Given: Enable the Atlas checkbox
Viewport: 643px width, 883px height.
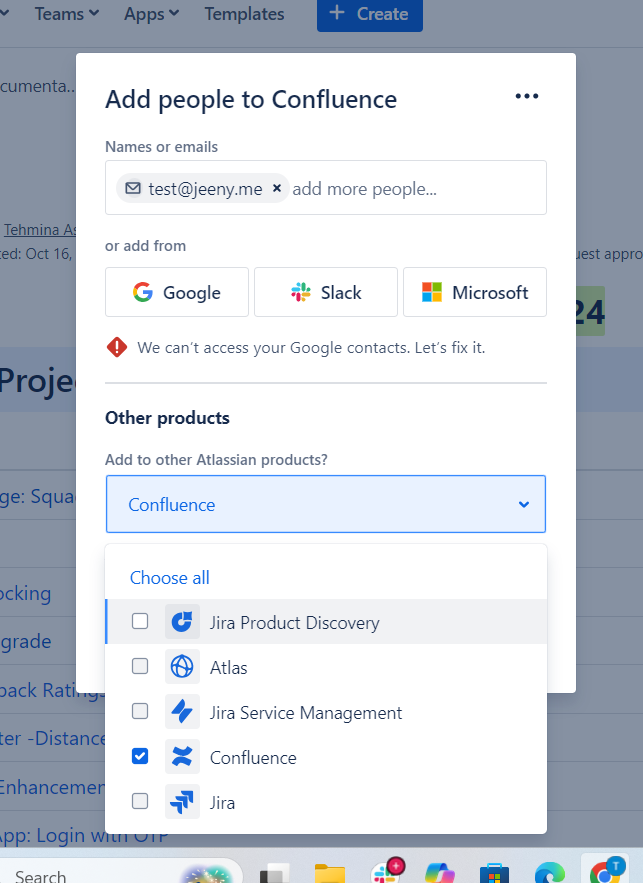Looking at the screenshot, I should point(140,667).
